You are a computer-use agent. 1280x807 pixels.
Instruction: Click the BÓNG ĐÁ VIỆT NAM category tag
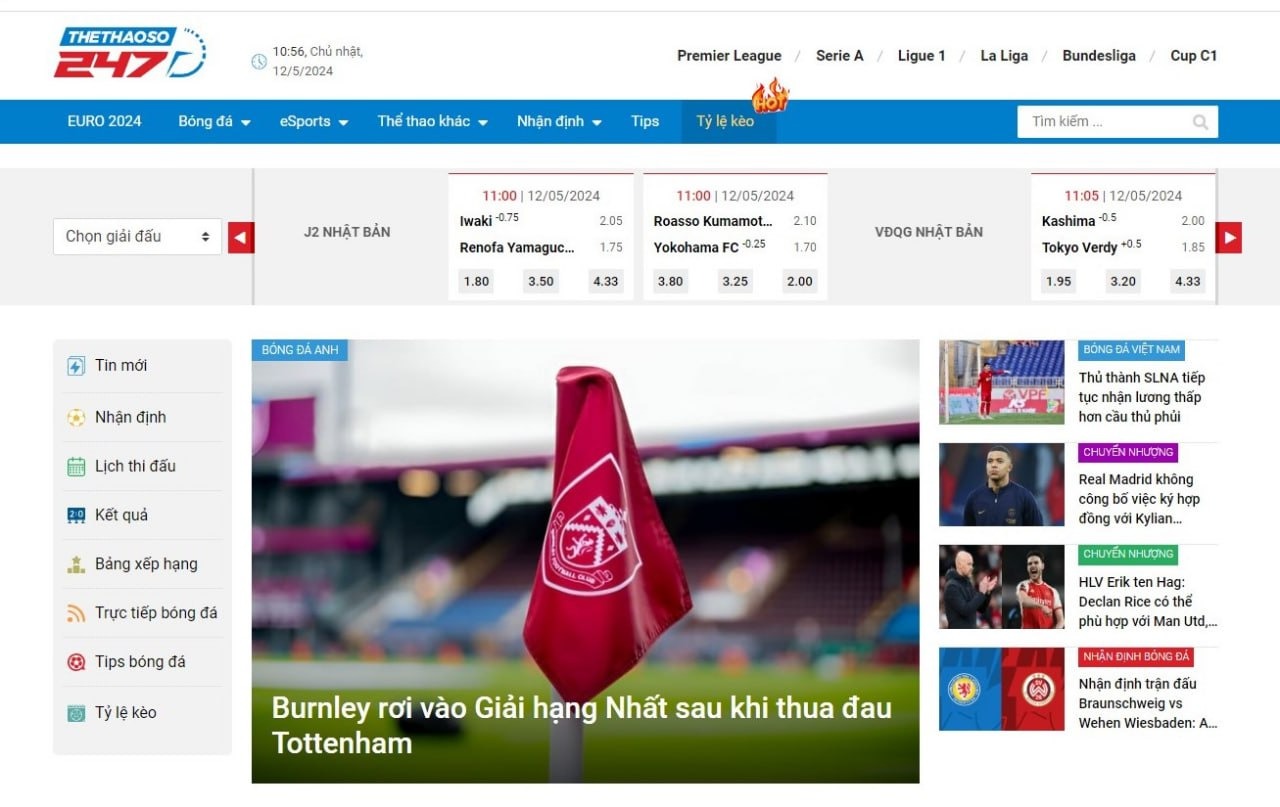(1132, 350)
